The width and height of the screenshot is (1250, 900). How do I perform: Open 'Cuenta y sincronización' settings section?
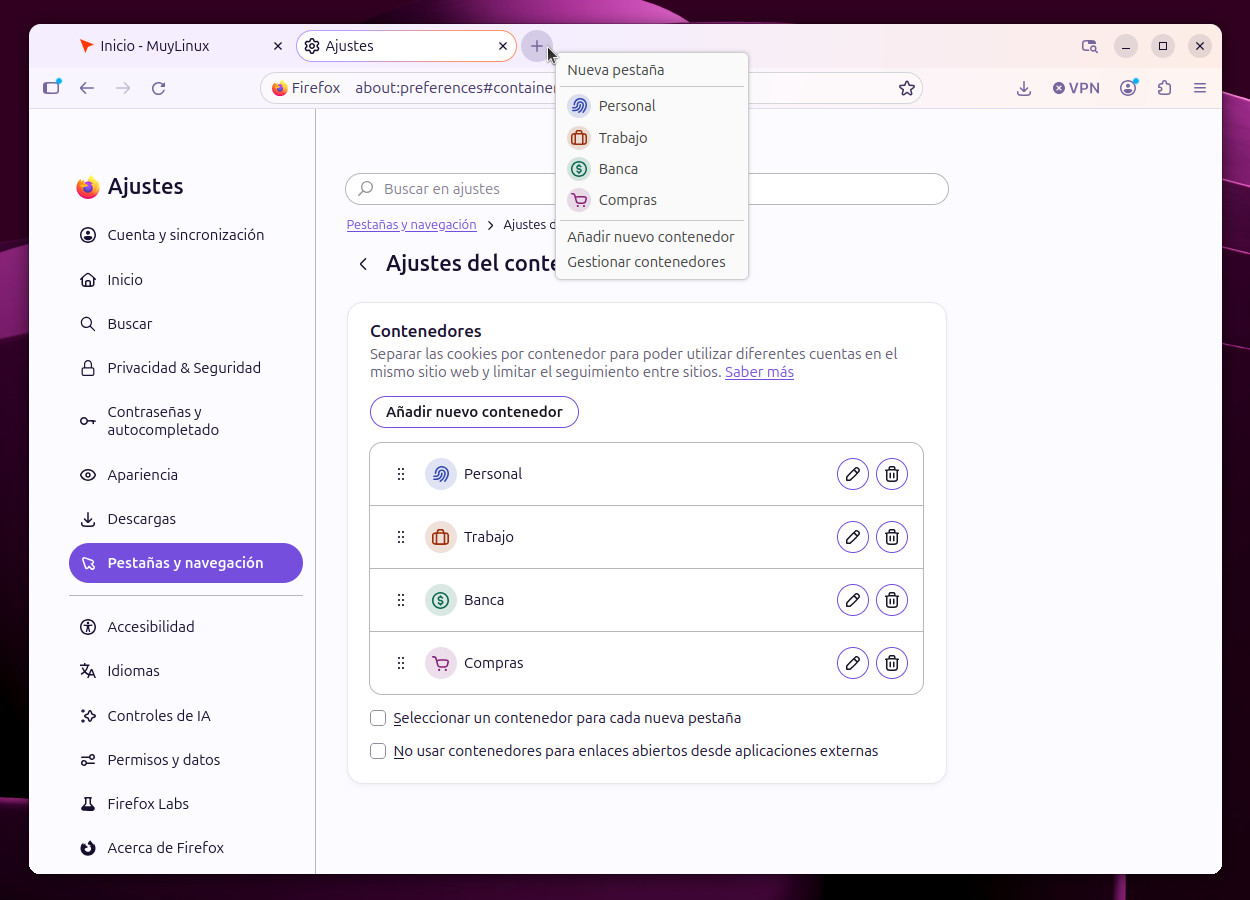click(186, 235)
